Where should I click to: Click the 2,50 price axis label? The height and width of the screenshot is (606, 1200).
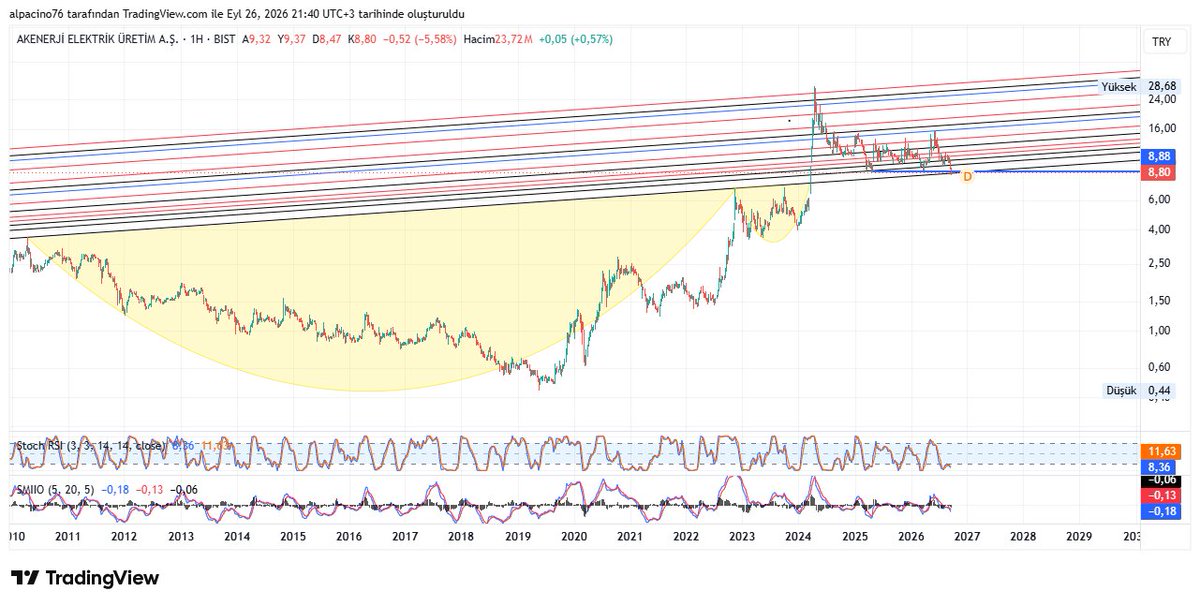pyautogui.click(x=1160, y=263)
